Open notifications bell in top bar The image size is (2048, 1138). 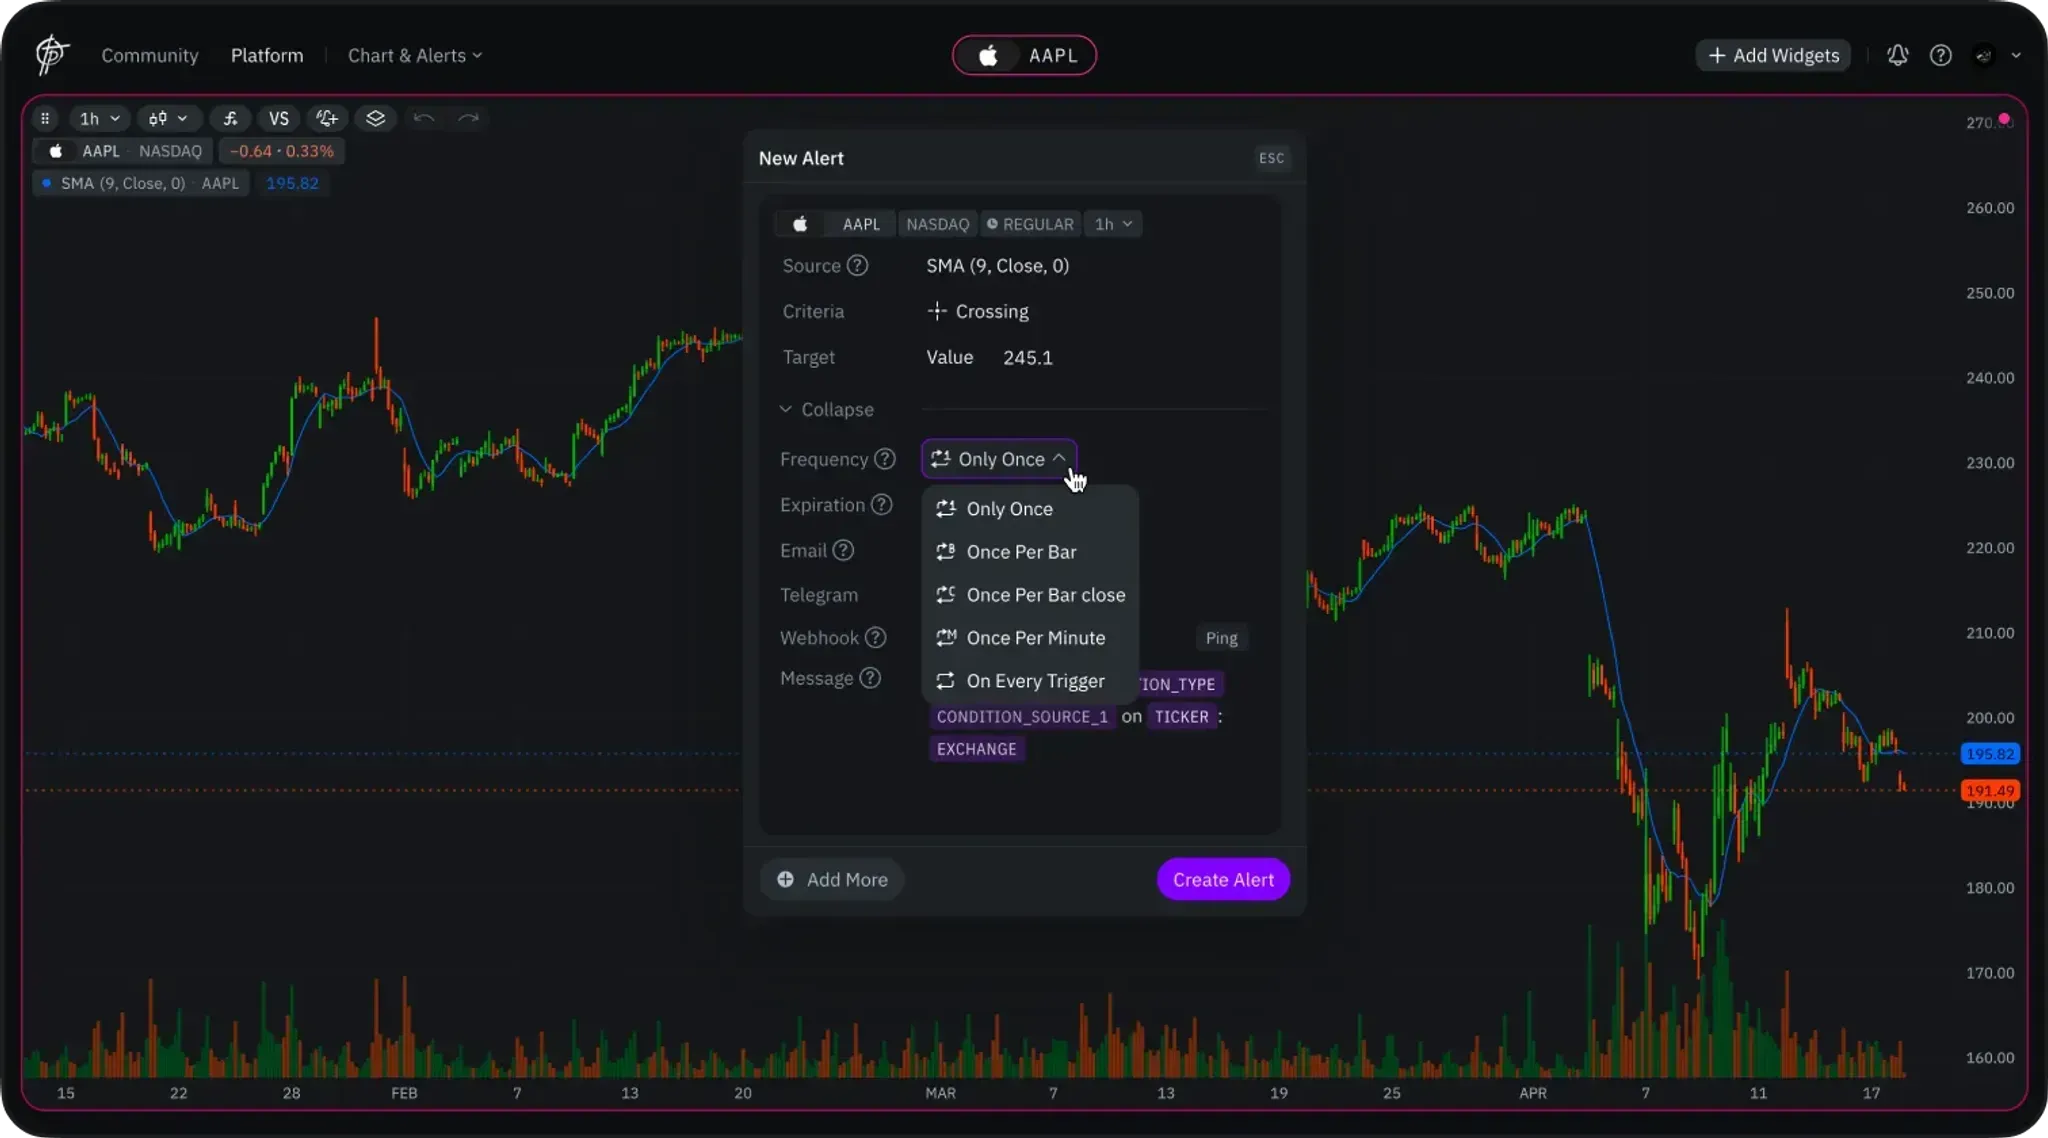pyautogui.click(x=1897, y=55)
